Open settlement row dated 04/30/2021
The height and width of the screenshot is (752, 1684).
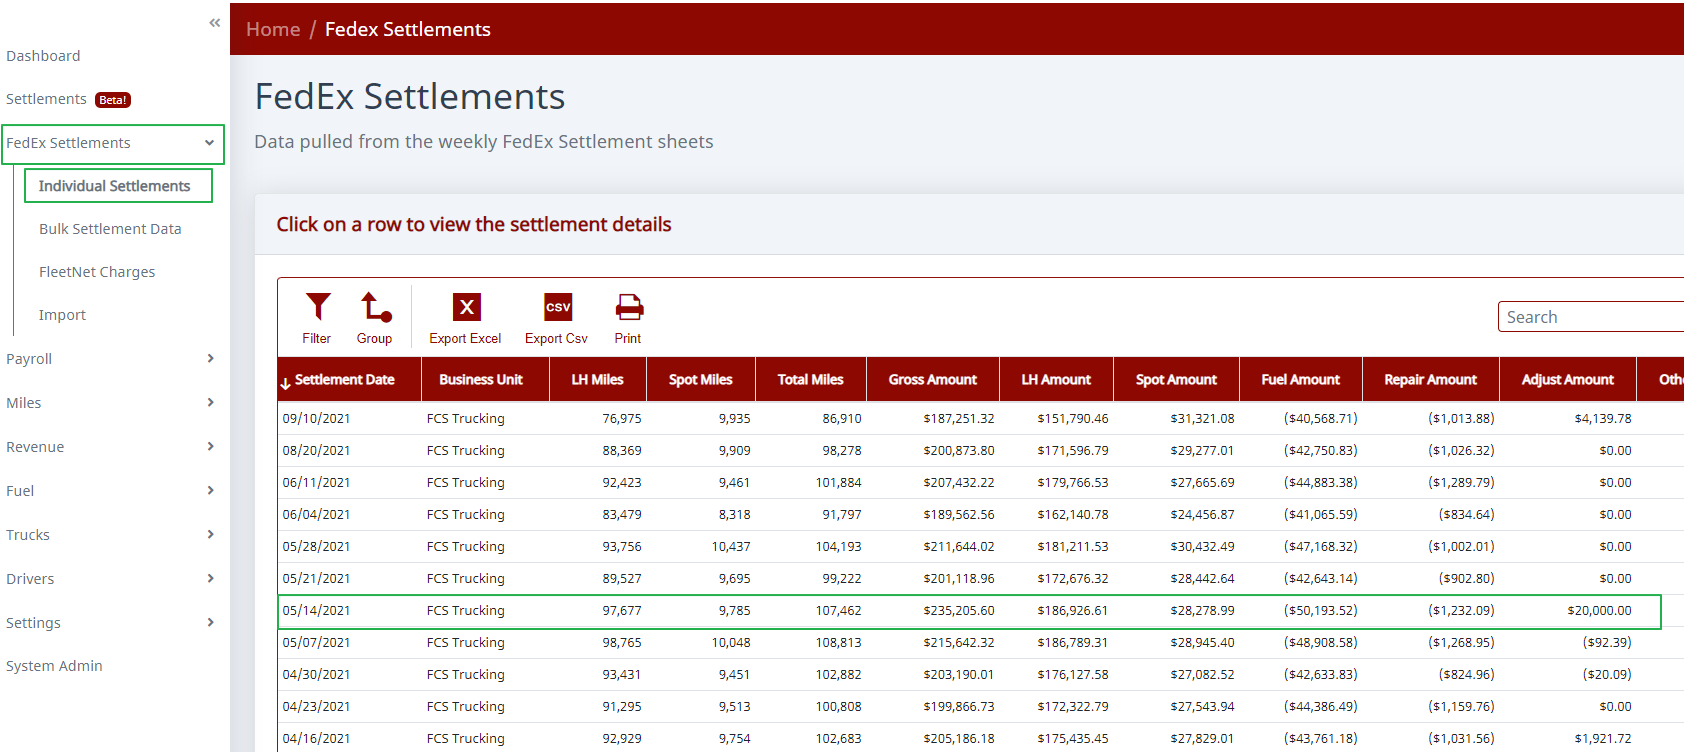click(980, 675)
